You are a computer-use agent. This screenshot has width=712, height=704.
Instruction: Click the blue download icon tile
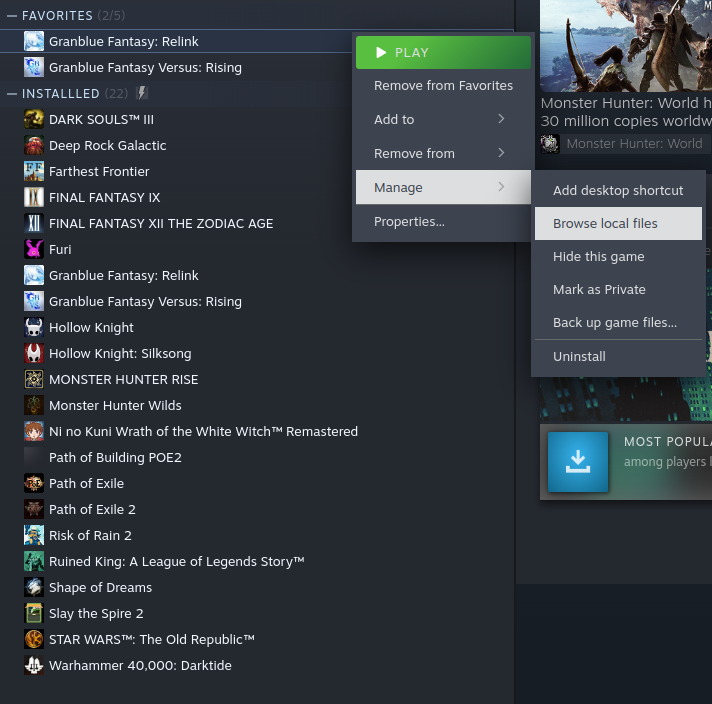578,462
